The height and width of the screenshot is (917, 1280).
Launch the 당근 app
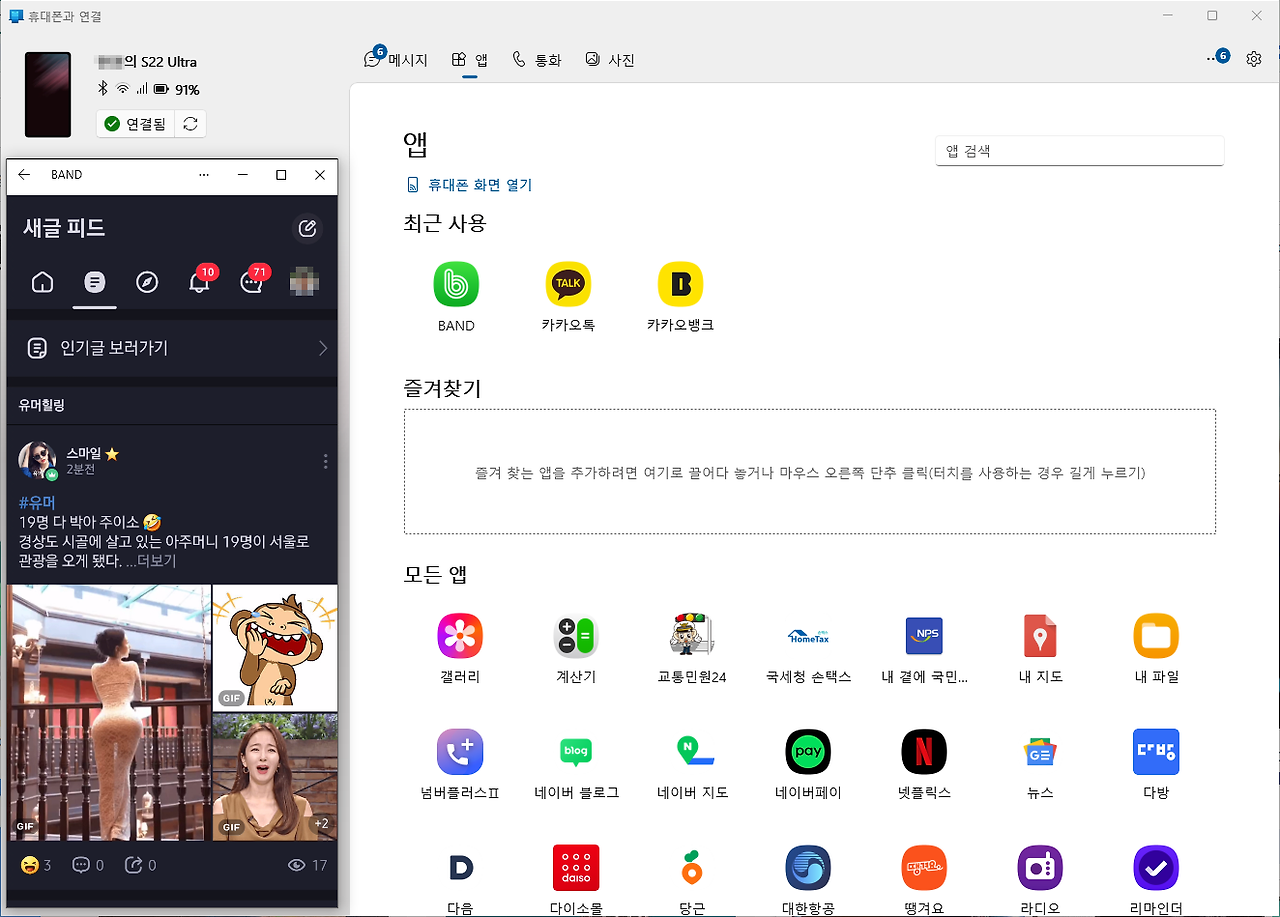(692, 868)
